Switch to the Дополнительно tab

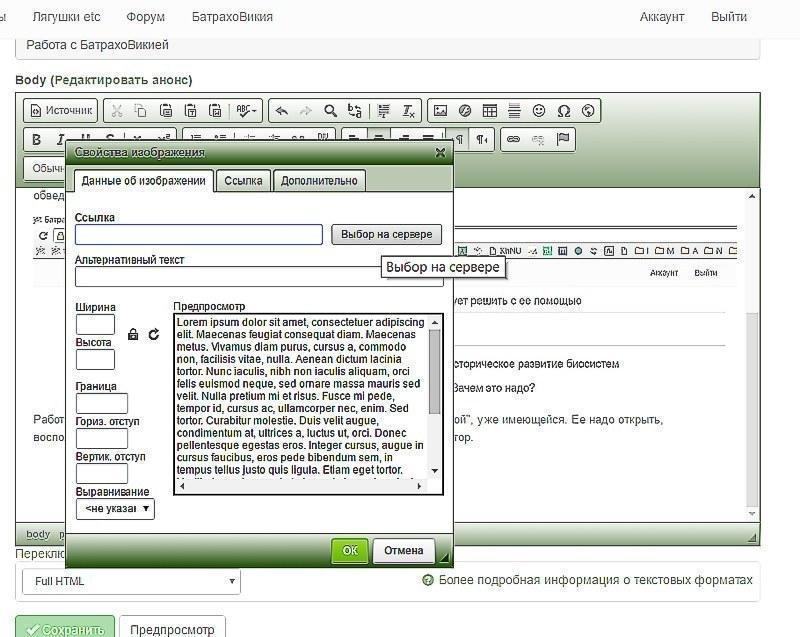tap(319, 181)
